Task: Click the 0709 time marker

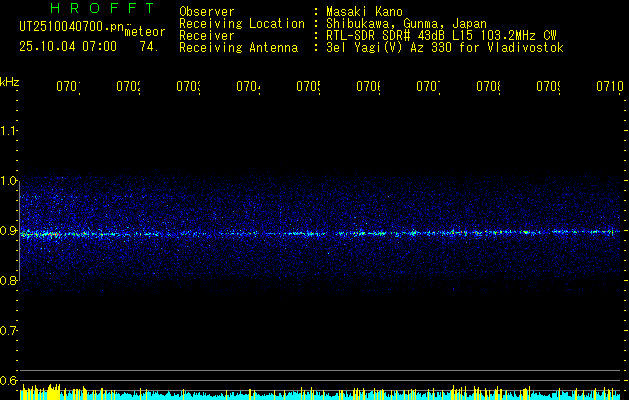Action: pos(548,87)
